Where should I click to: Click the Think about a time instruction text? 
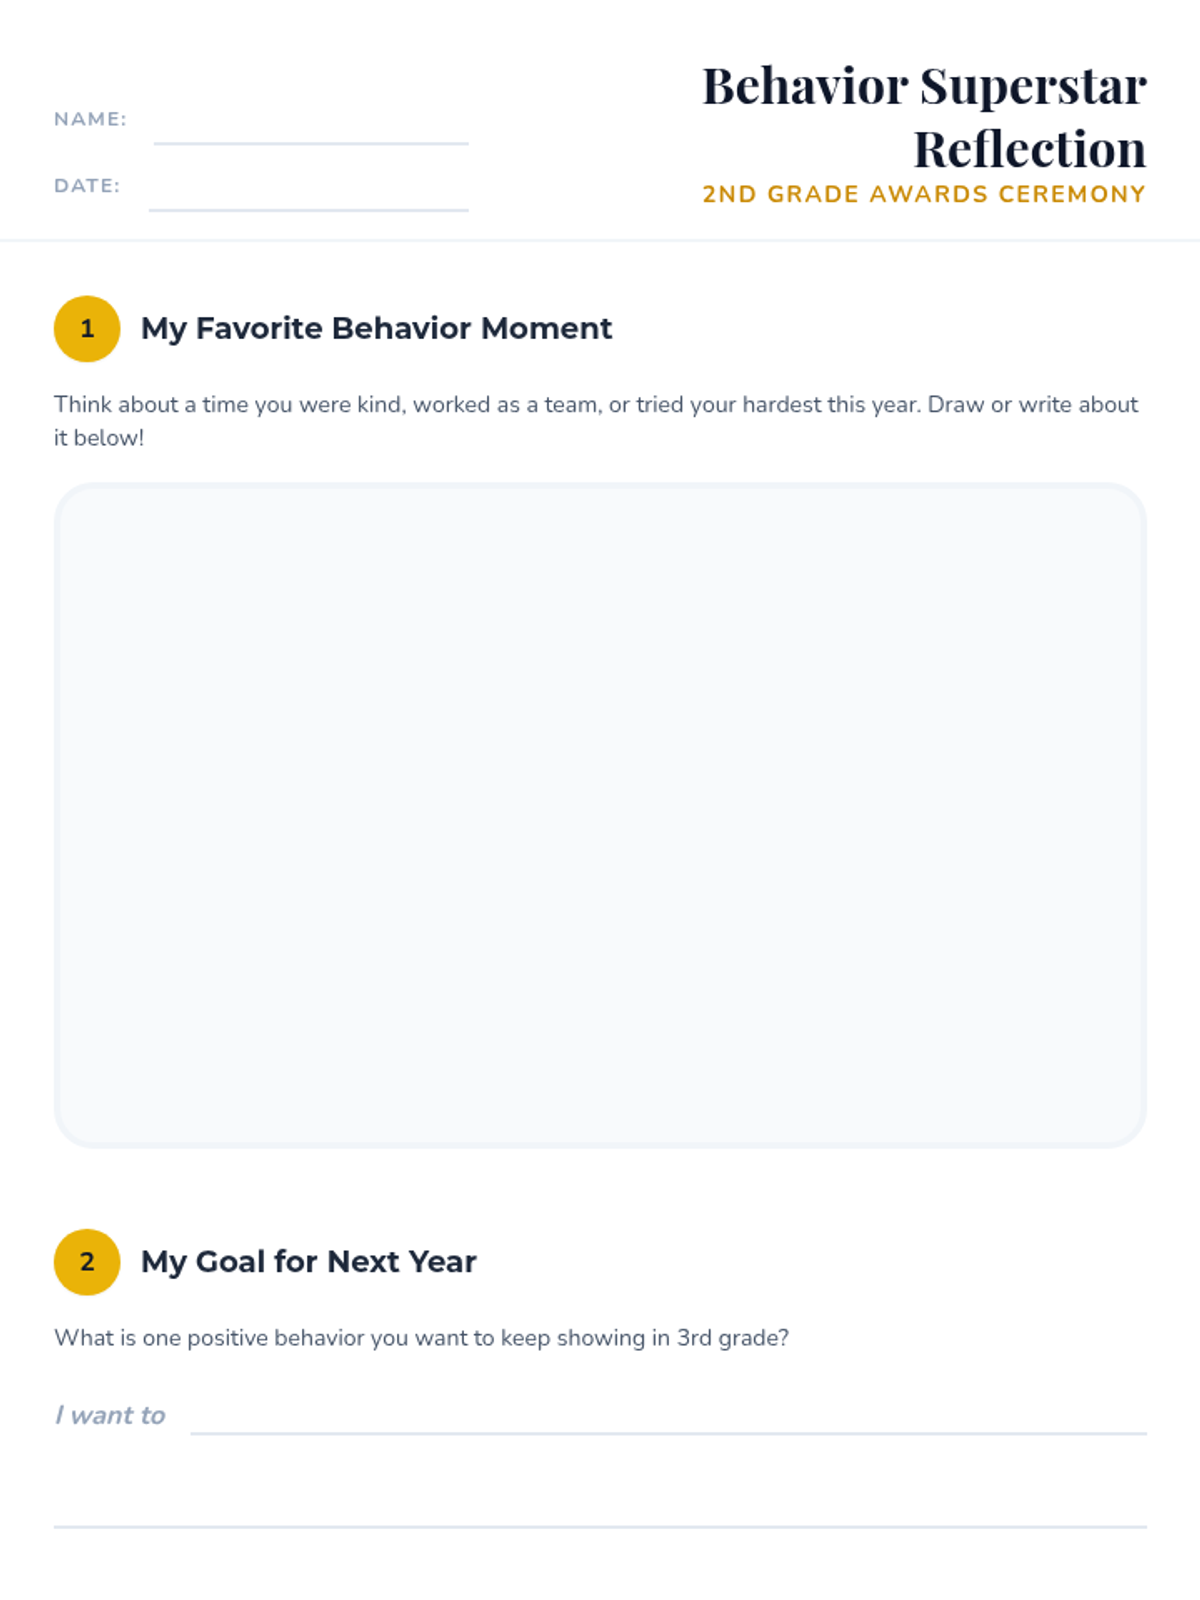(x=596, y=405)
